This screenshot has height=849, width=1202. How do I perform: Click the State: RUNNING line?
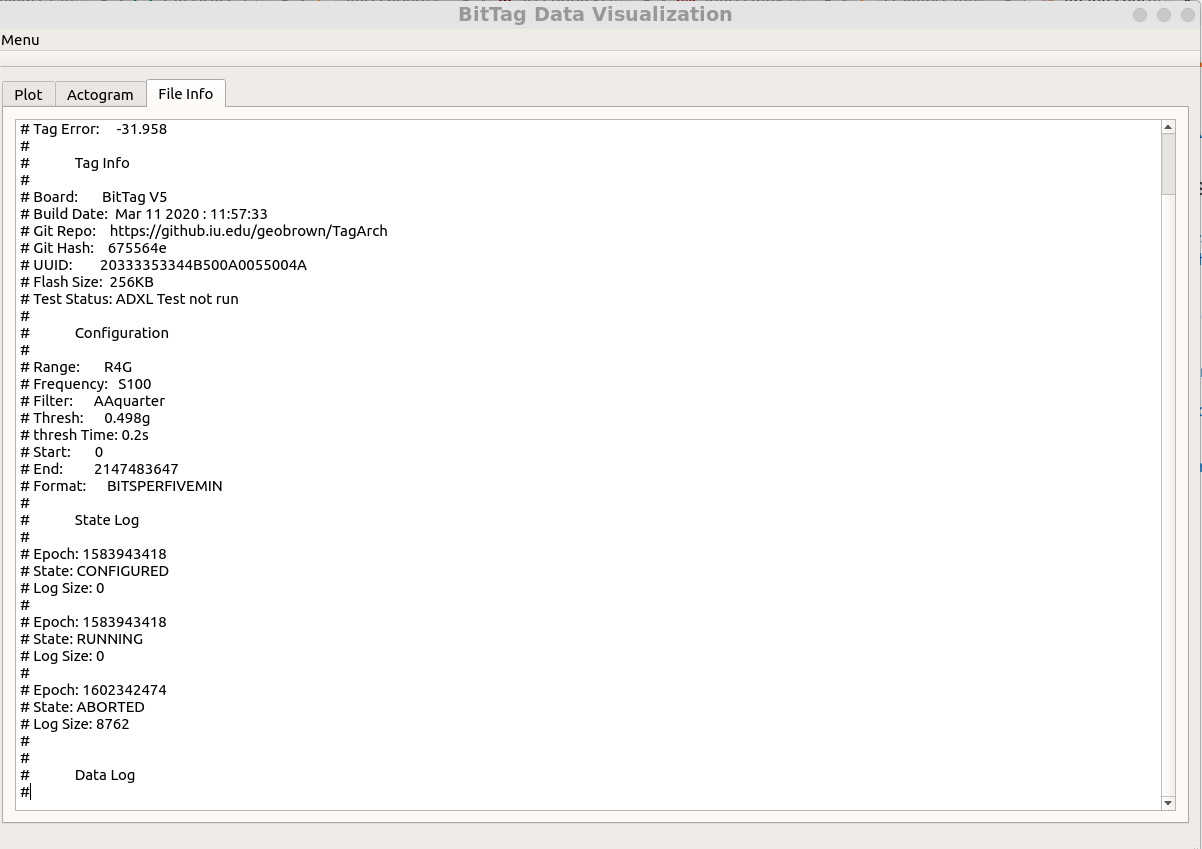pyautogui.click(x=81, y=639)
